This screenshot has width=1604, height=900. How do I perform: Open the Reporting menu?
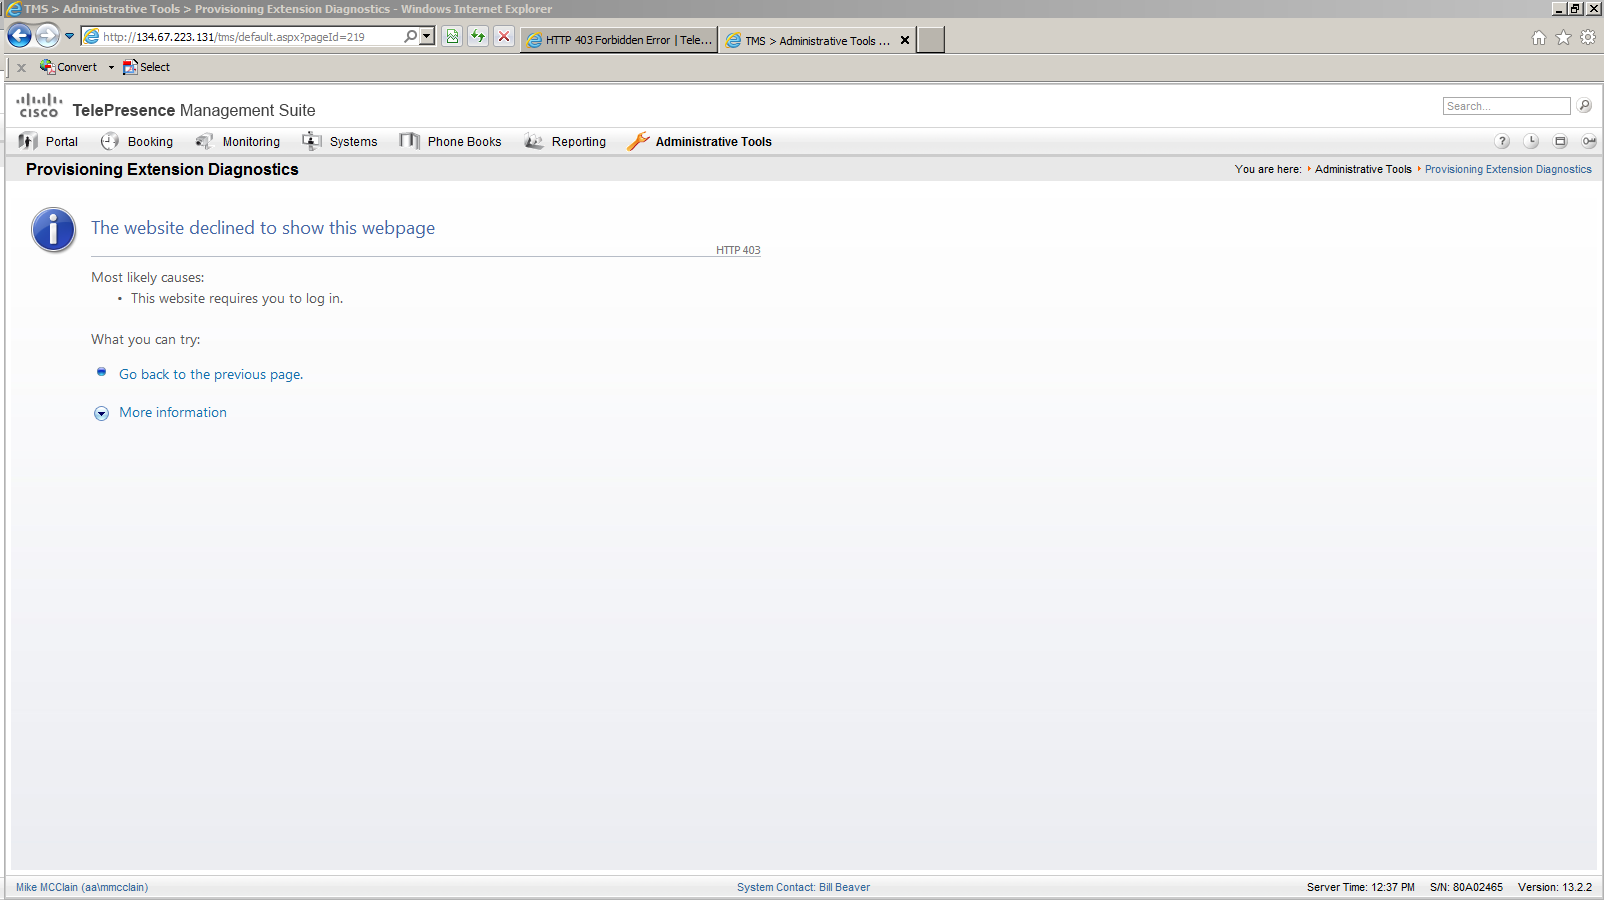(x=565, y=141)
